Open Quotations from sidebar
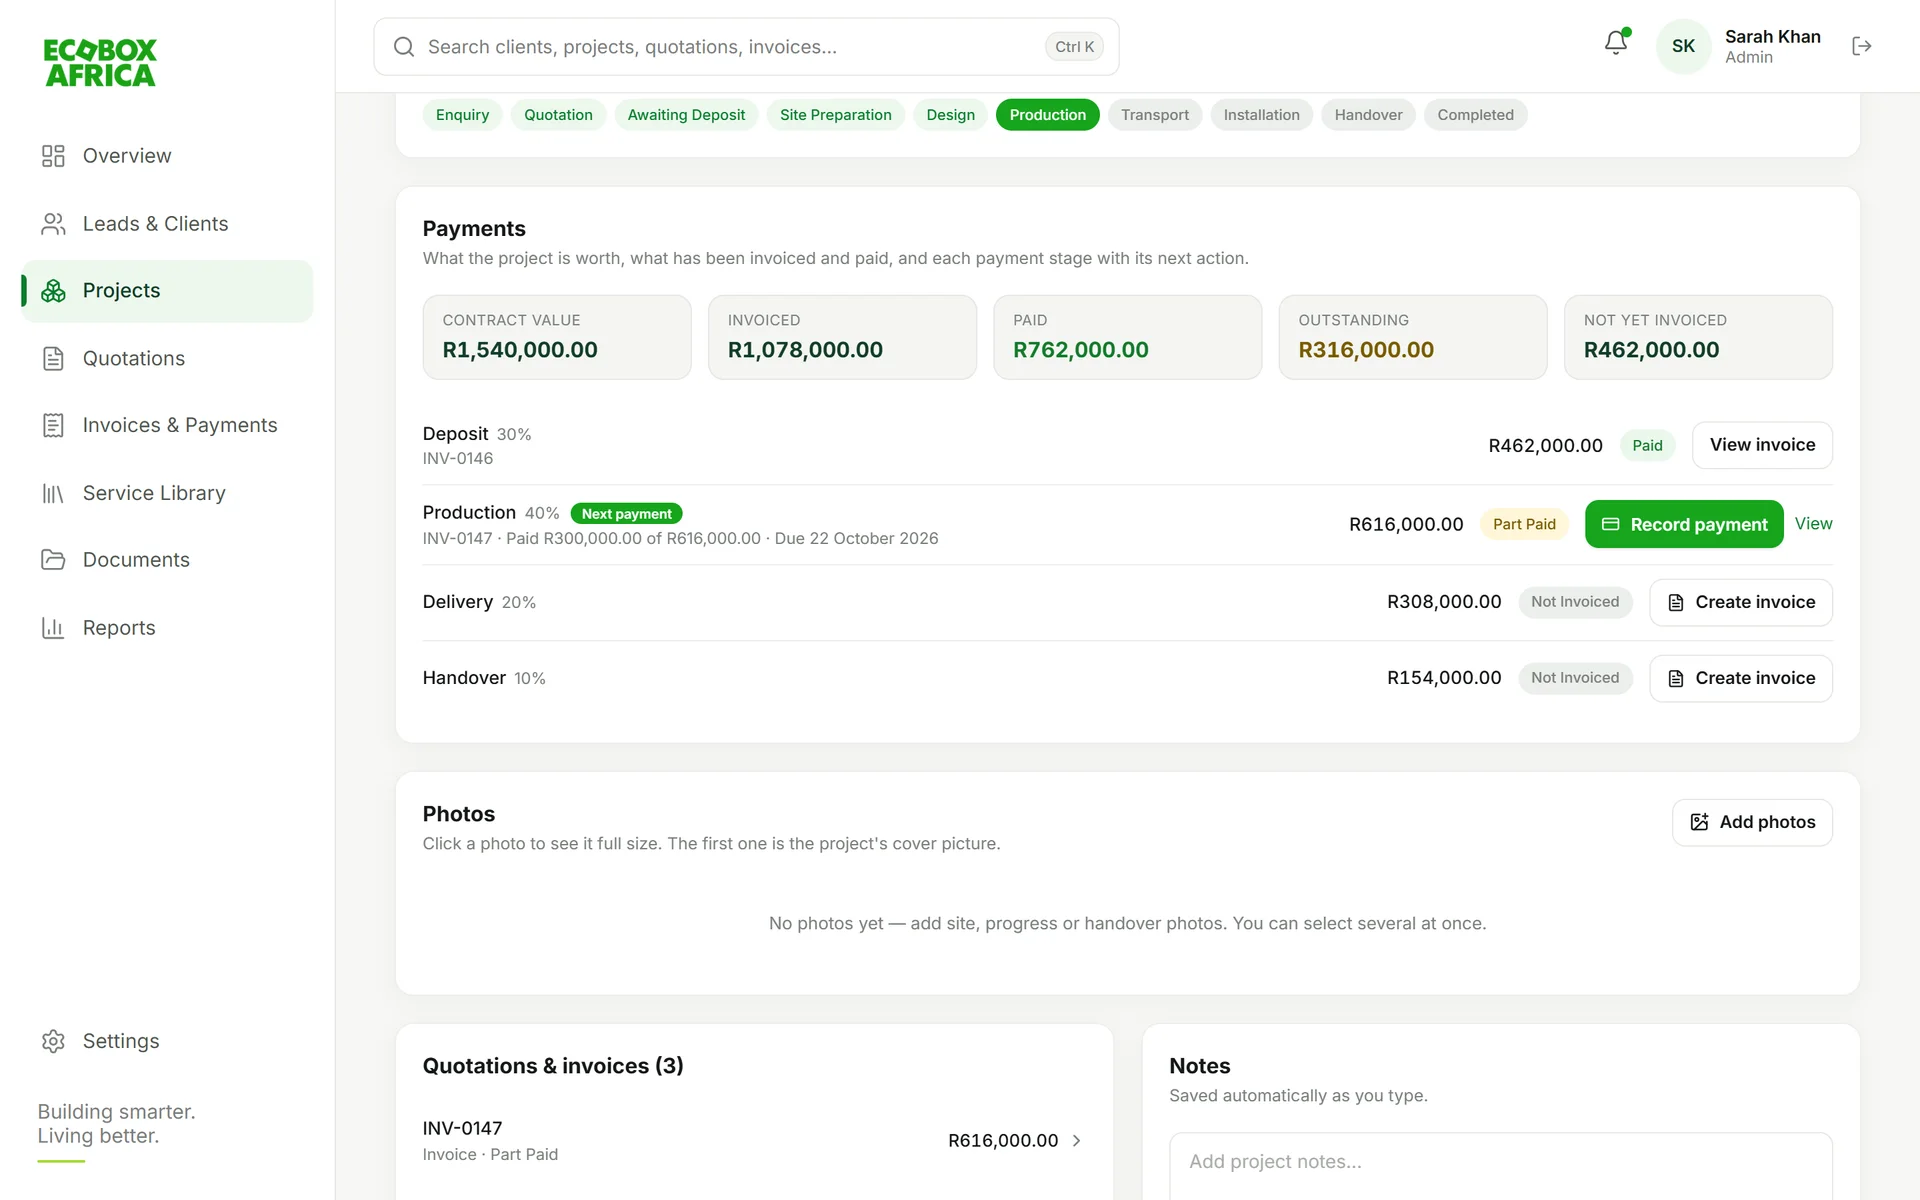The image size is (1920, 1200). [x=167, y=359]
